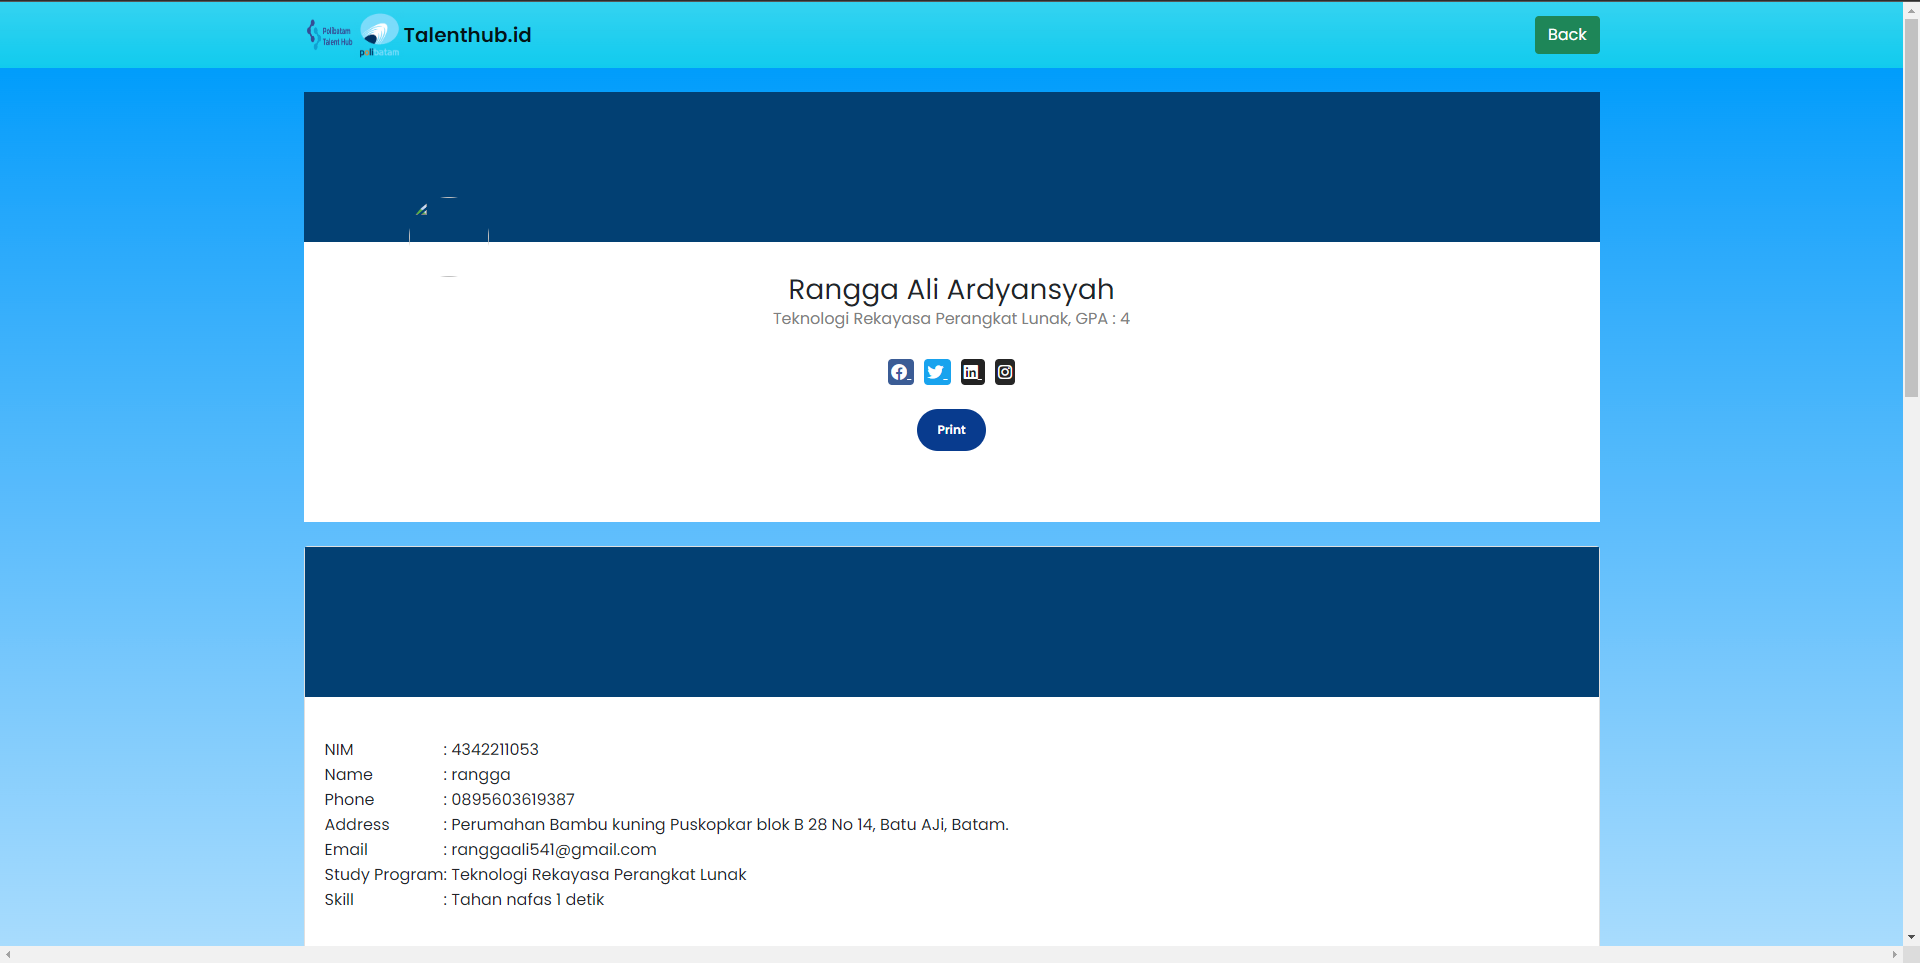Open the LinkedIn profile icon

[972, 372]
